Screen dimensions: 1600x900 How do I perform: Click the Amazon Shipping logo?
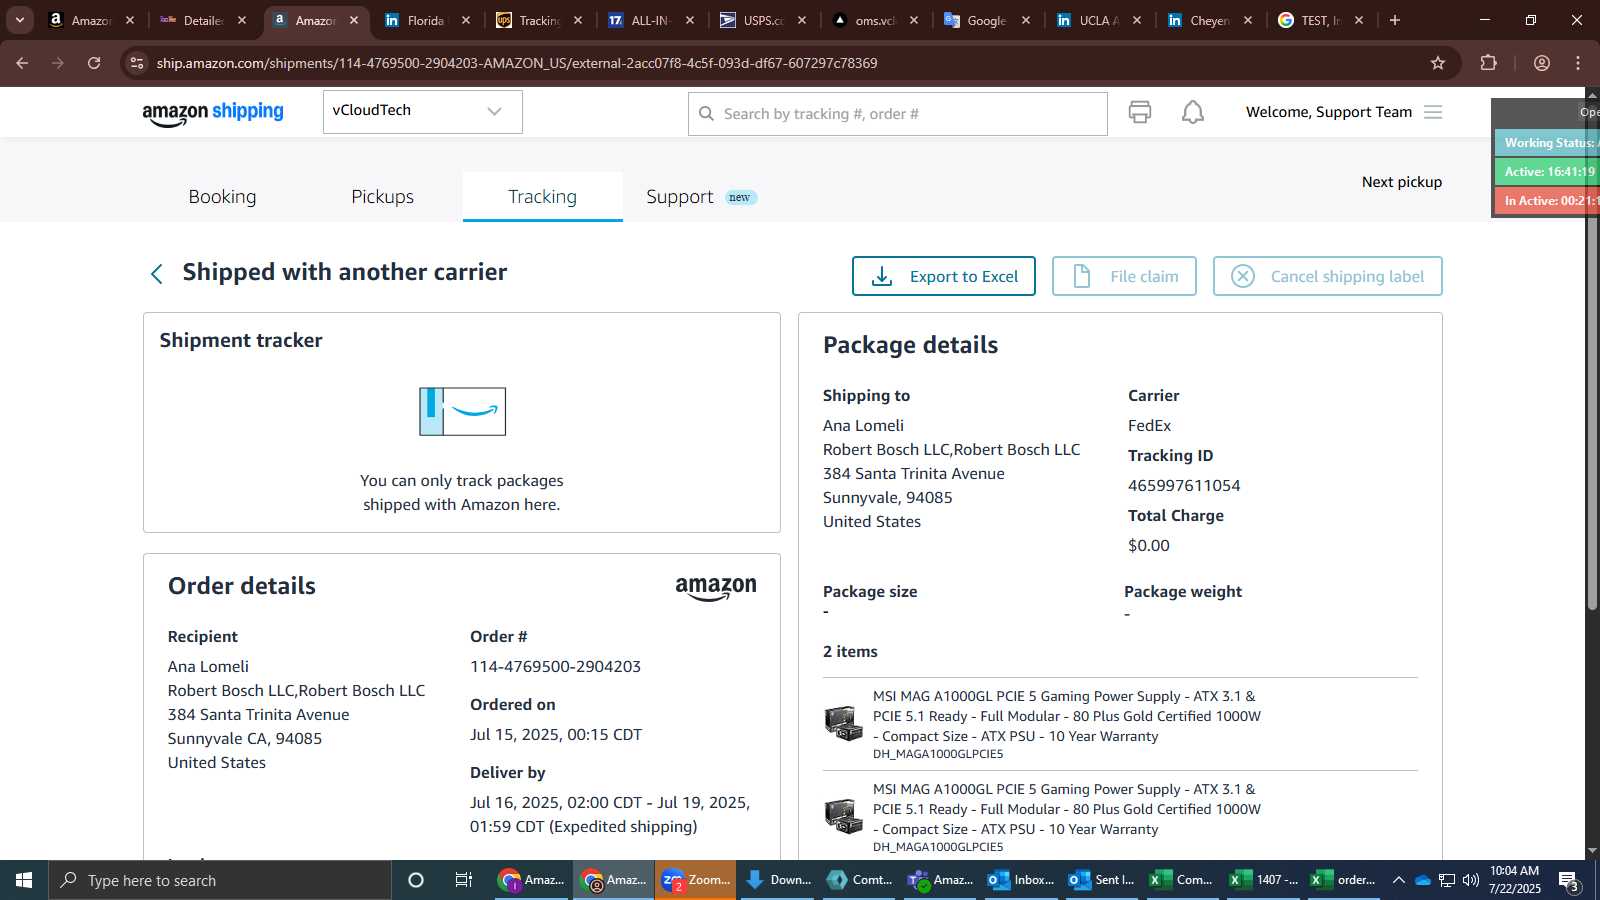pos(213,113)
